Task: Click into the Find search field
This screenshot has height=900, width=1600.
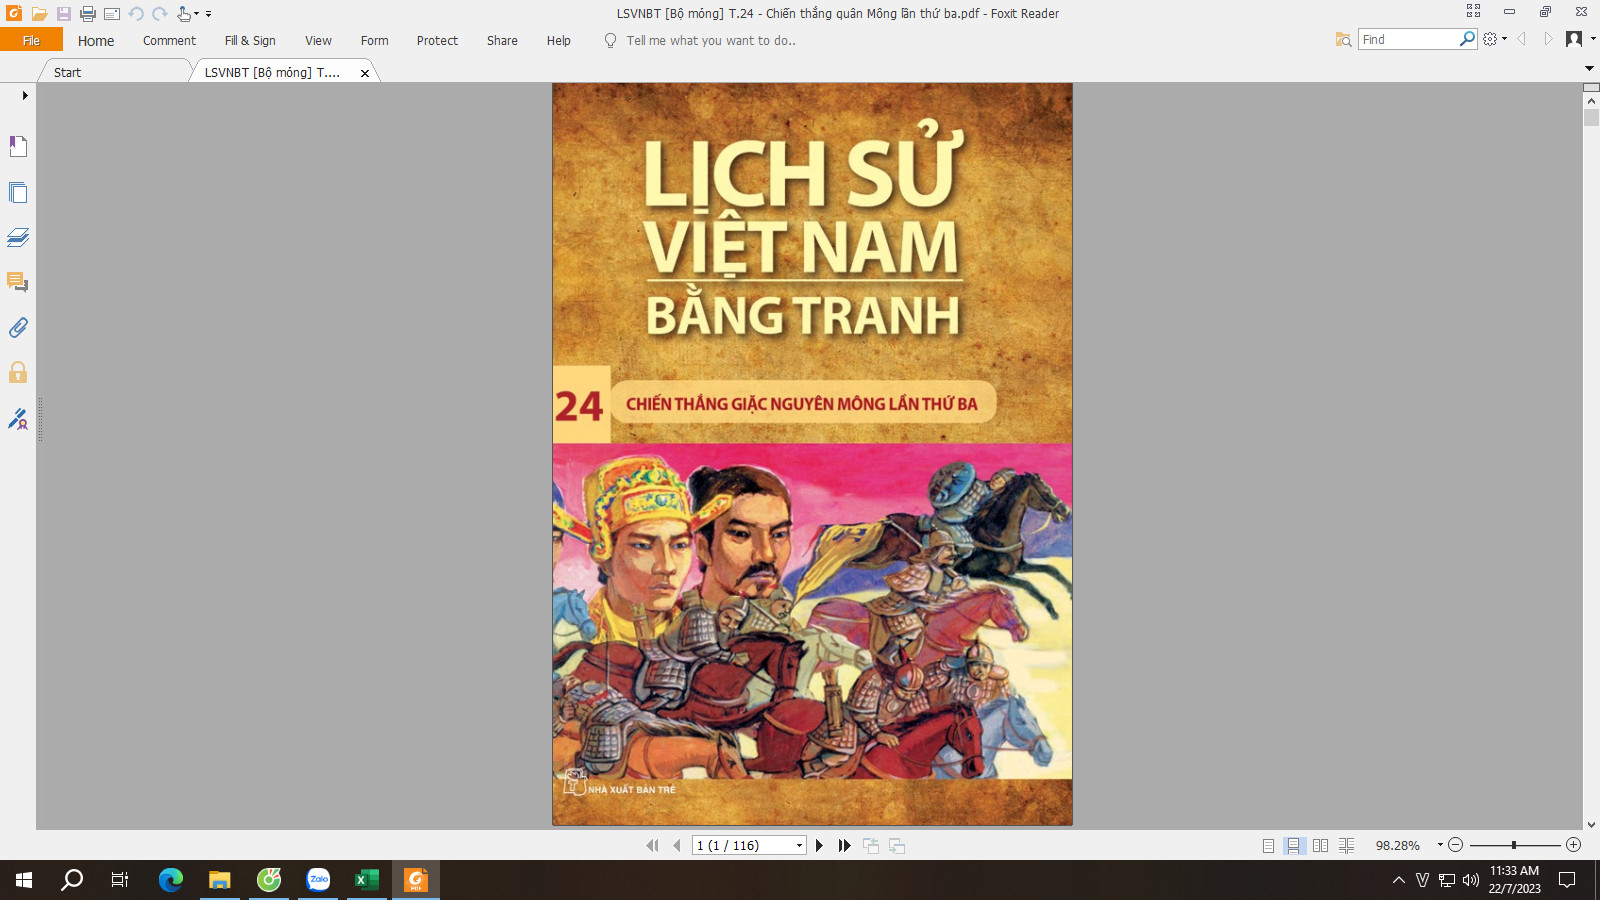Action: pos(1408,39)
